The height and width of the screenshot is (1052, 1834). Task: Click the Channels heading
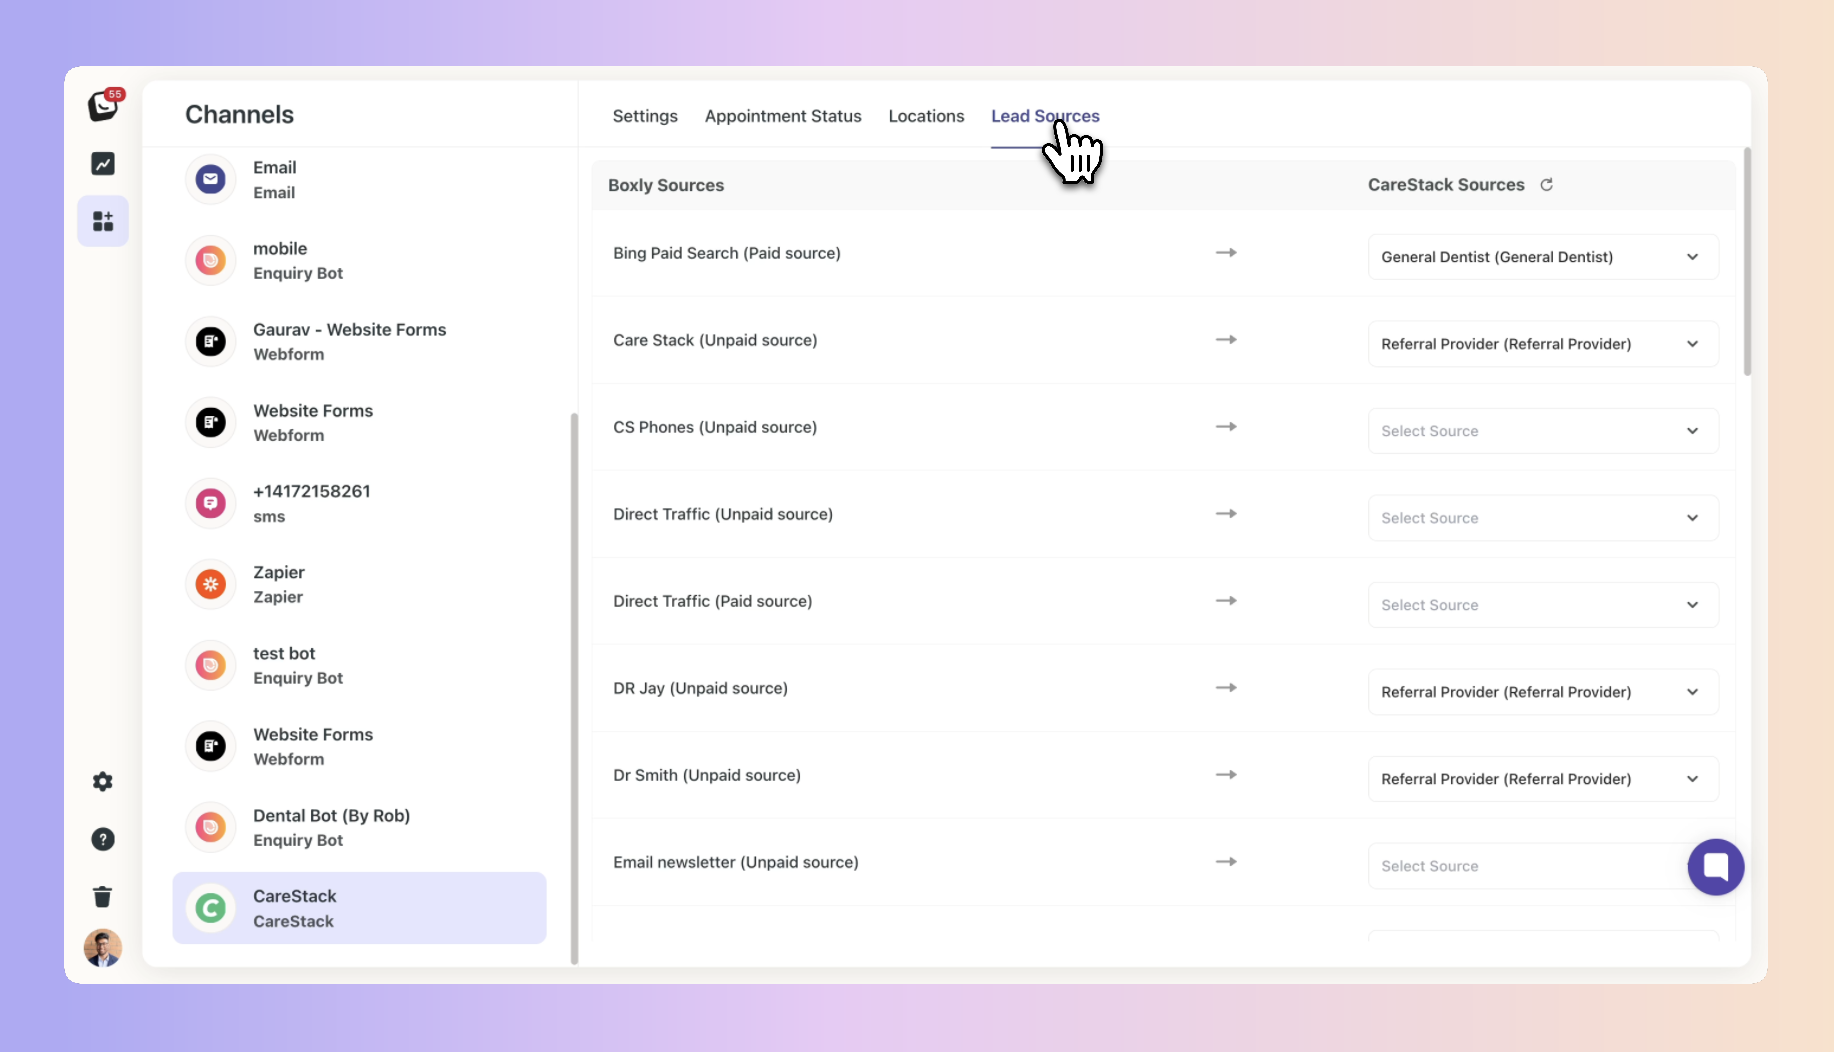click(240, 114)
